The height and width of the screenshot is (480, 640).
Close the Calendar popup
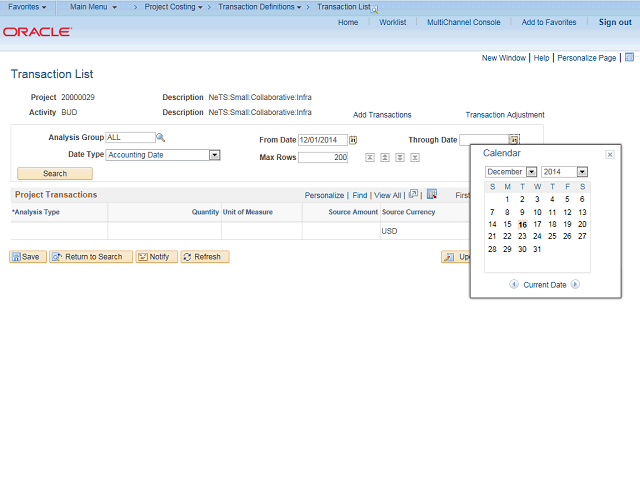coord(610,154)
